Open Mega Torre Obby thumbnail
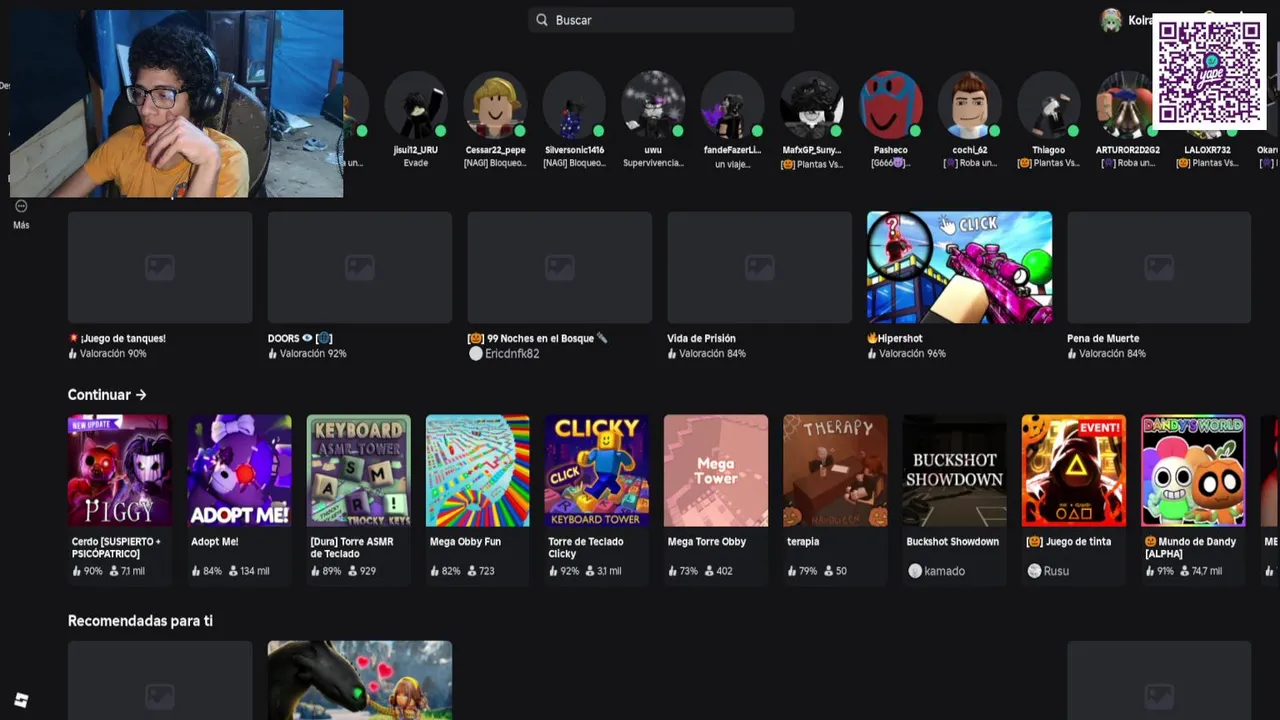The height and width of the screenshot is (720, 1280). click(x=716, y=470)
